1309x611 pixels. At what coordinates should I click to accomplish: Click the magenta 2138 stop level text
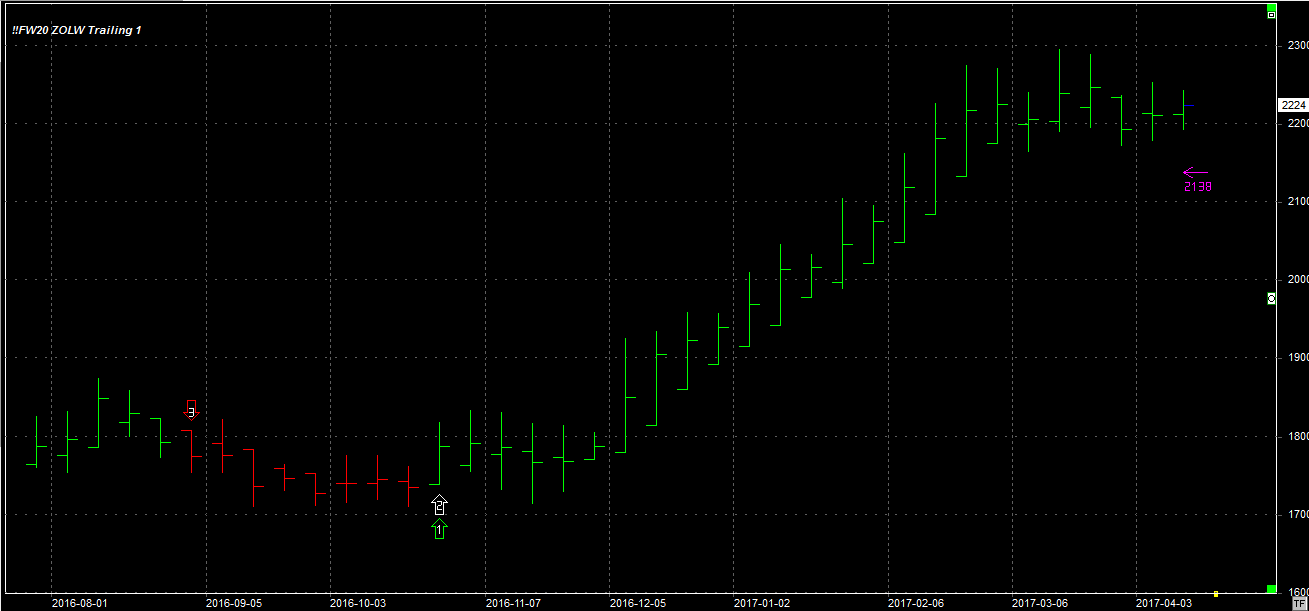tap(1197, 186)
